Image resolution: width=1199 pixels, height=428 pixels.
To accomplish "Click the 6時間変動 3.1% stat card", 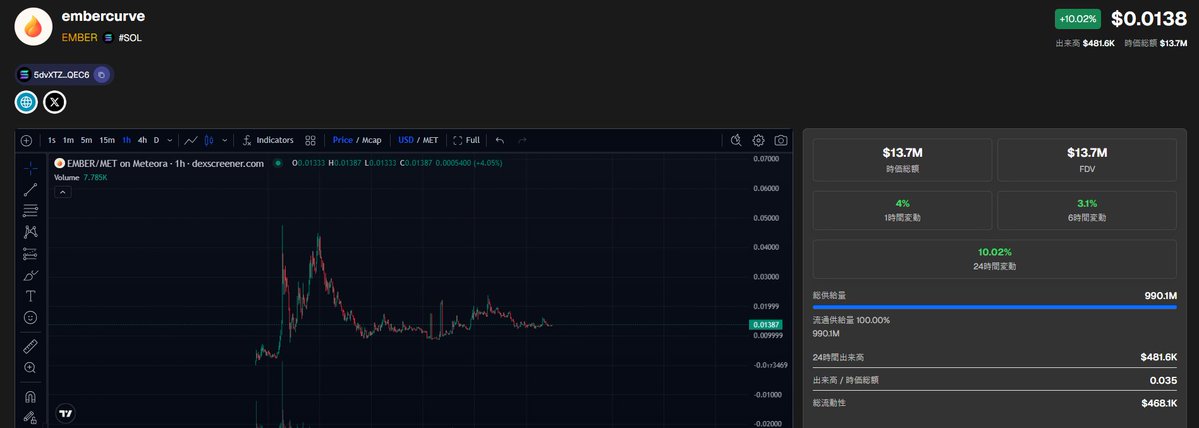I will point(1087,210).
